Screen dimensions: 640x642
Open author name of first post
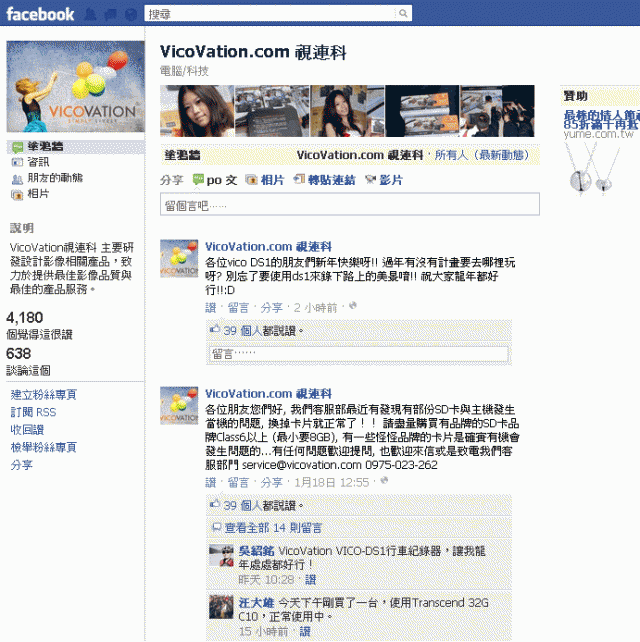[268, 247]
